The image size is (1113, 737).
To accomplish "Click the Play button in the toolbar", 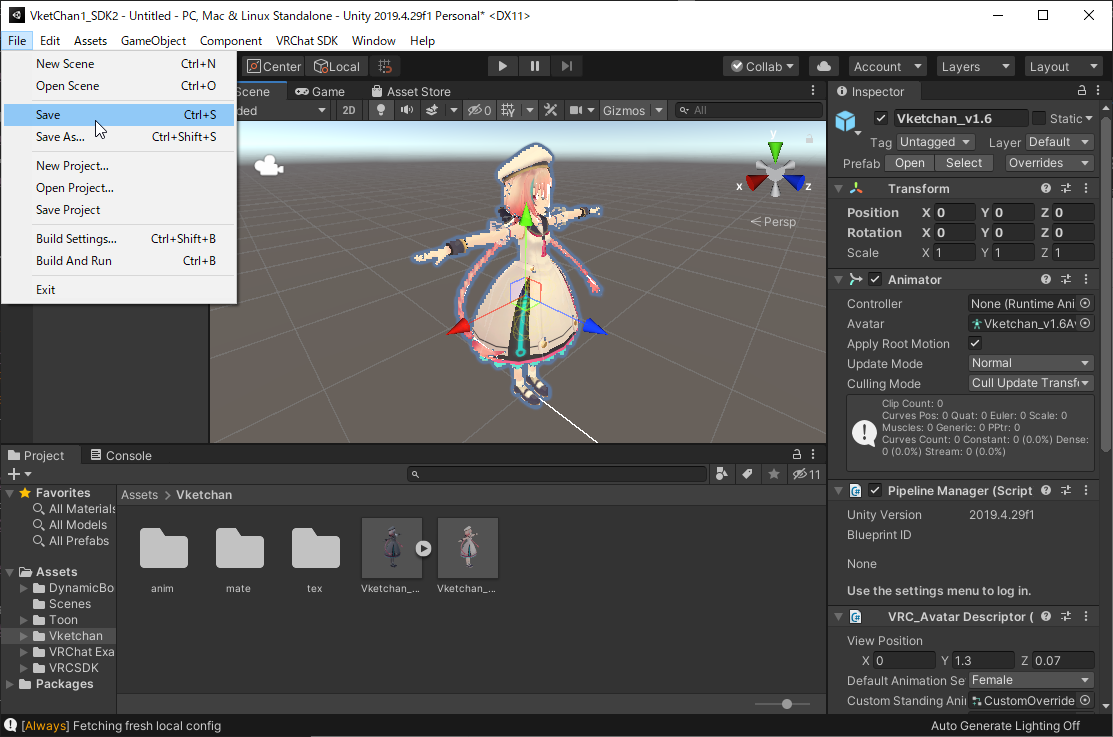I will [502, 66].
